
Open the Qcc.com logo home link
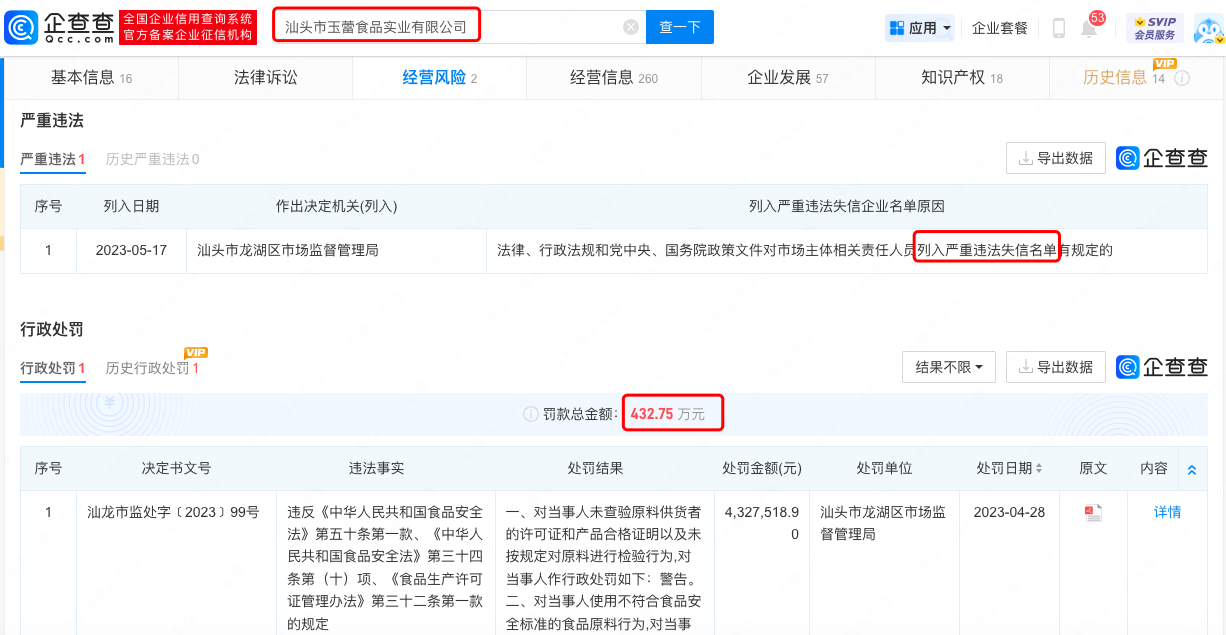pos(59,27)
